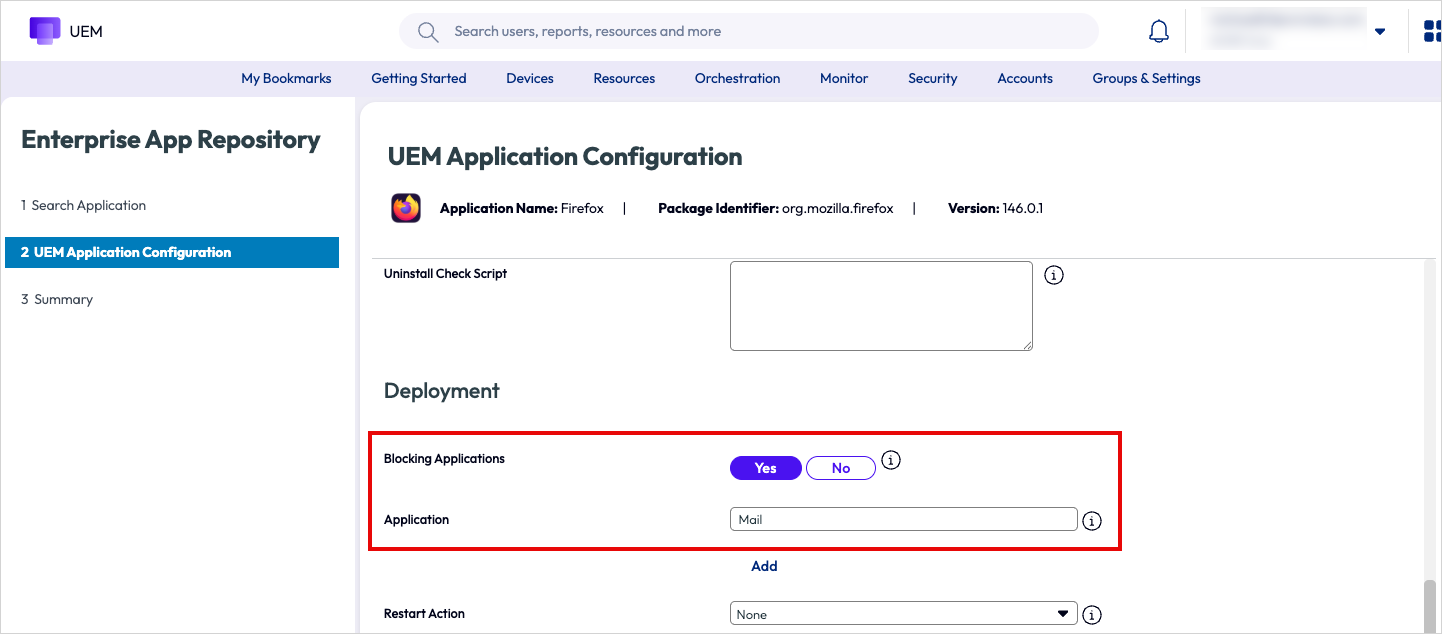Image resolution: width=1442 pixels, height=634 pixels.
Task: Click the Blocking Applications label
Action: point(444,459)
